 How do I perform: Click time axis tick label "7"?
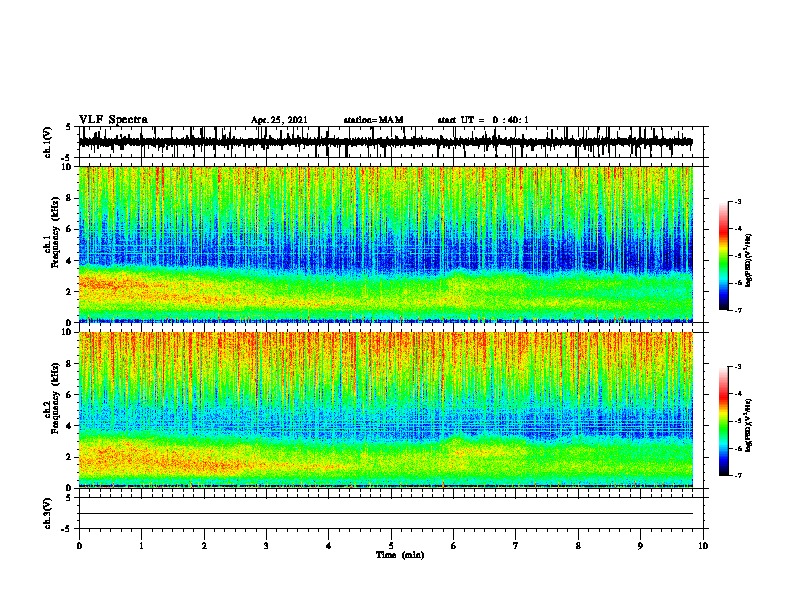click(516, 546)
